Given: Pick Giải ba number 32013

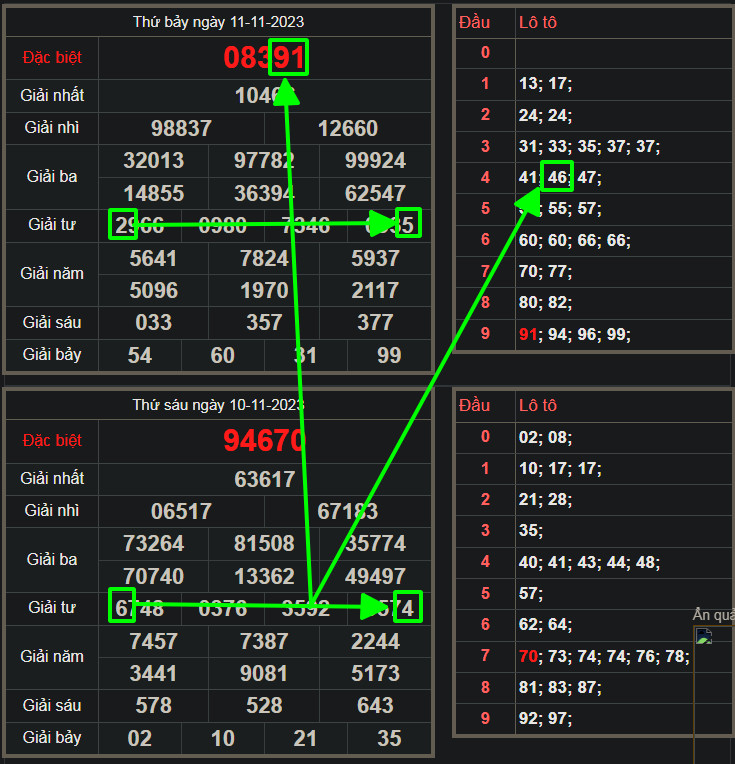Looking at the screenshot, I should [x=153, y=161].
